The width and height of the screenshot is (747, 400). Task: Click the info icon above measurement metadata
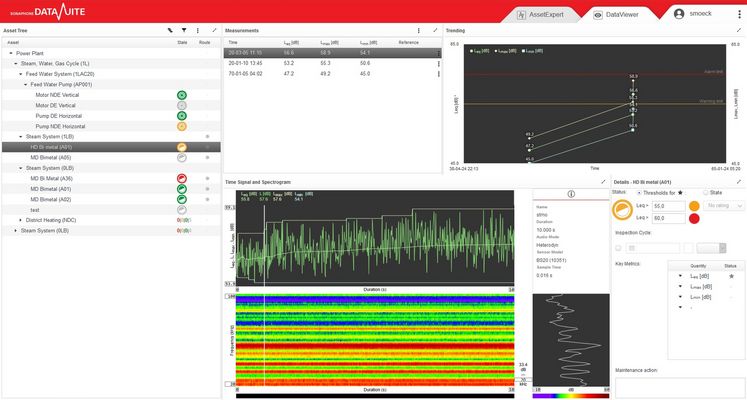(x=570, y=194)
